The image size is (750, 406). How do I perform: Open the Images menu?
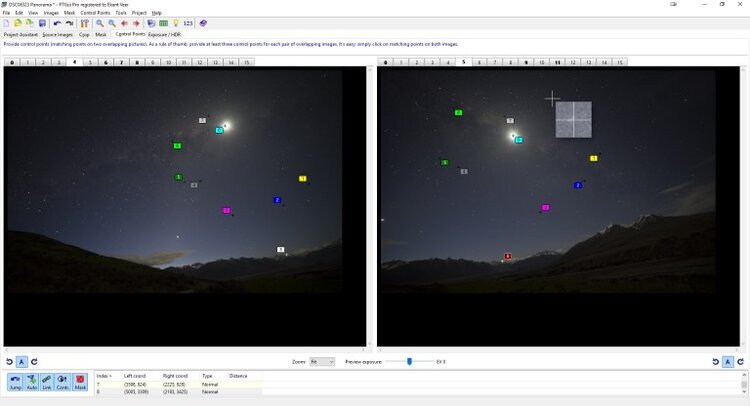pyautogui.click(x=51, y=13)
